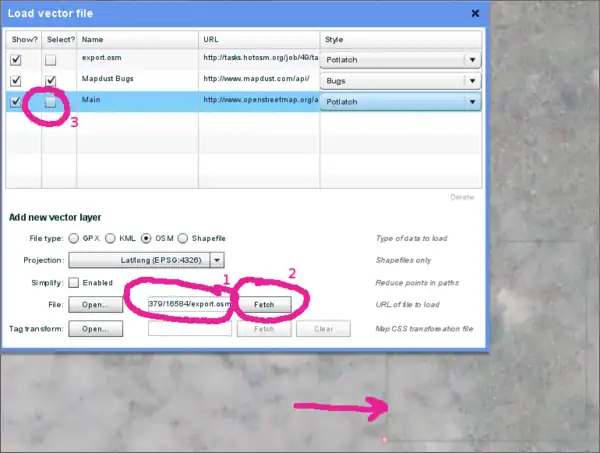The height and width of the screenshot is (453, 600).
Task: Toggle Show checkbox for Main layer
Action: tap(15, 101)
